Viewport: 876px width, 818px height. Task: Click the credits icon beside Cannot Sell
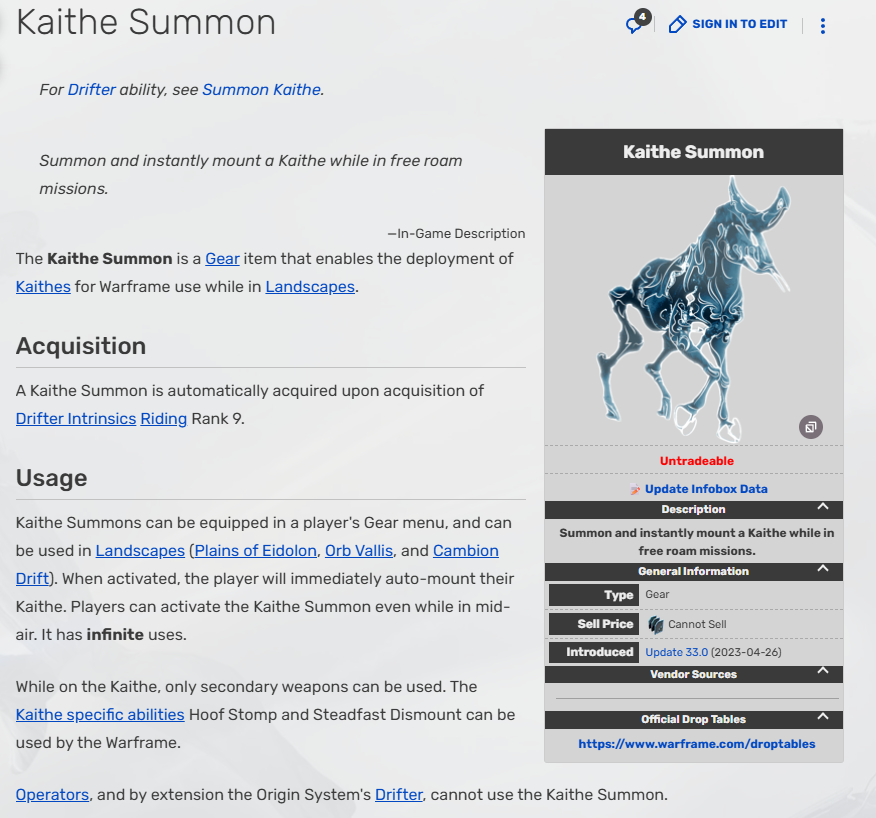tap(656, 624)
